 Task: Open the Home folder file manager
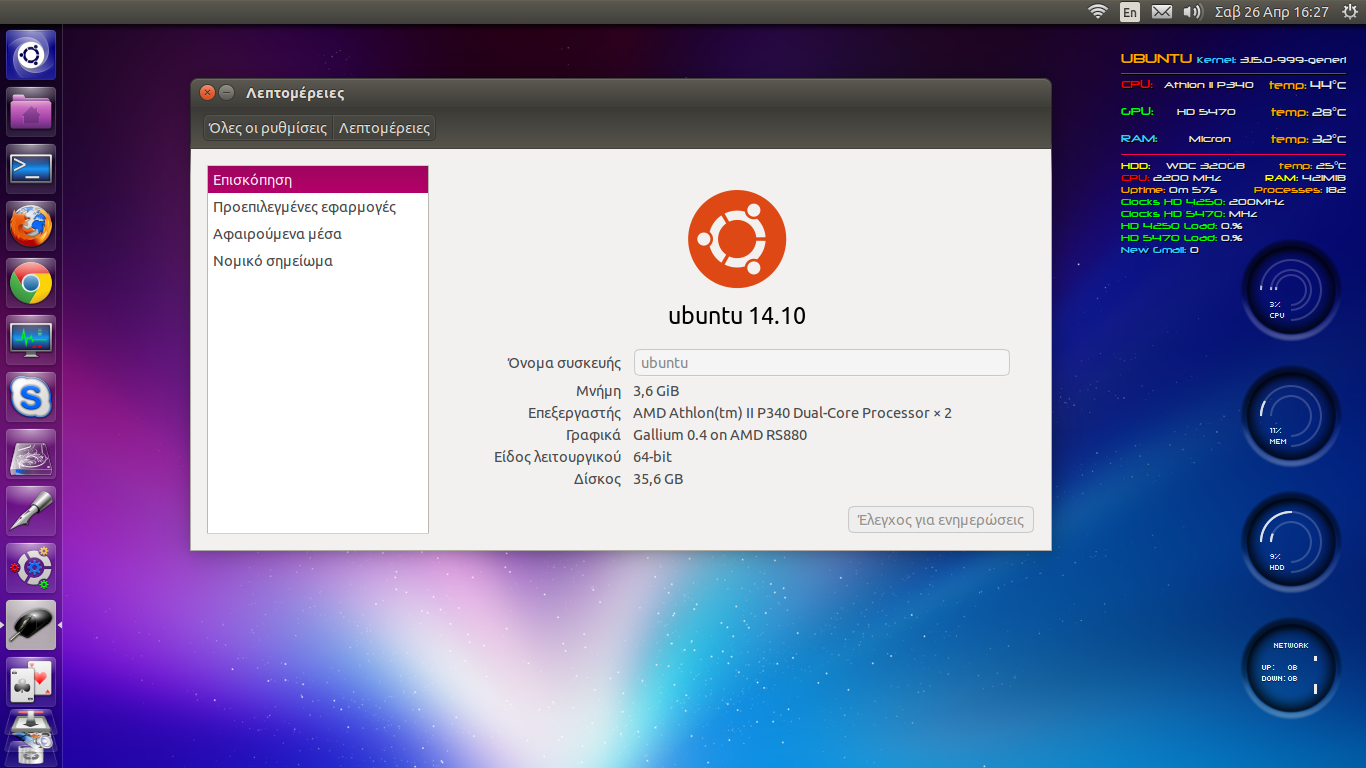coord(31,112)
